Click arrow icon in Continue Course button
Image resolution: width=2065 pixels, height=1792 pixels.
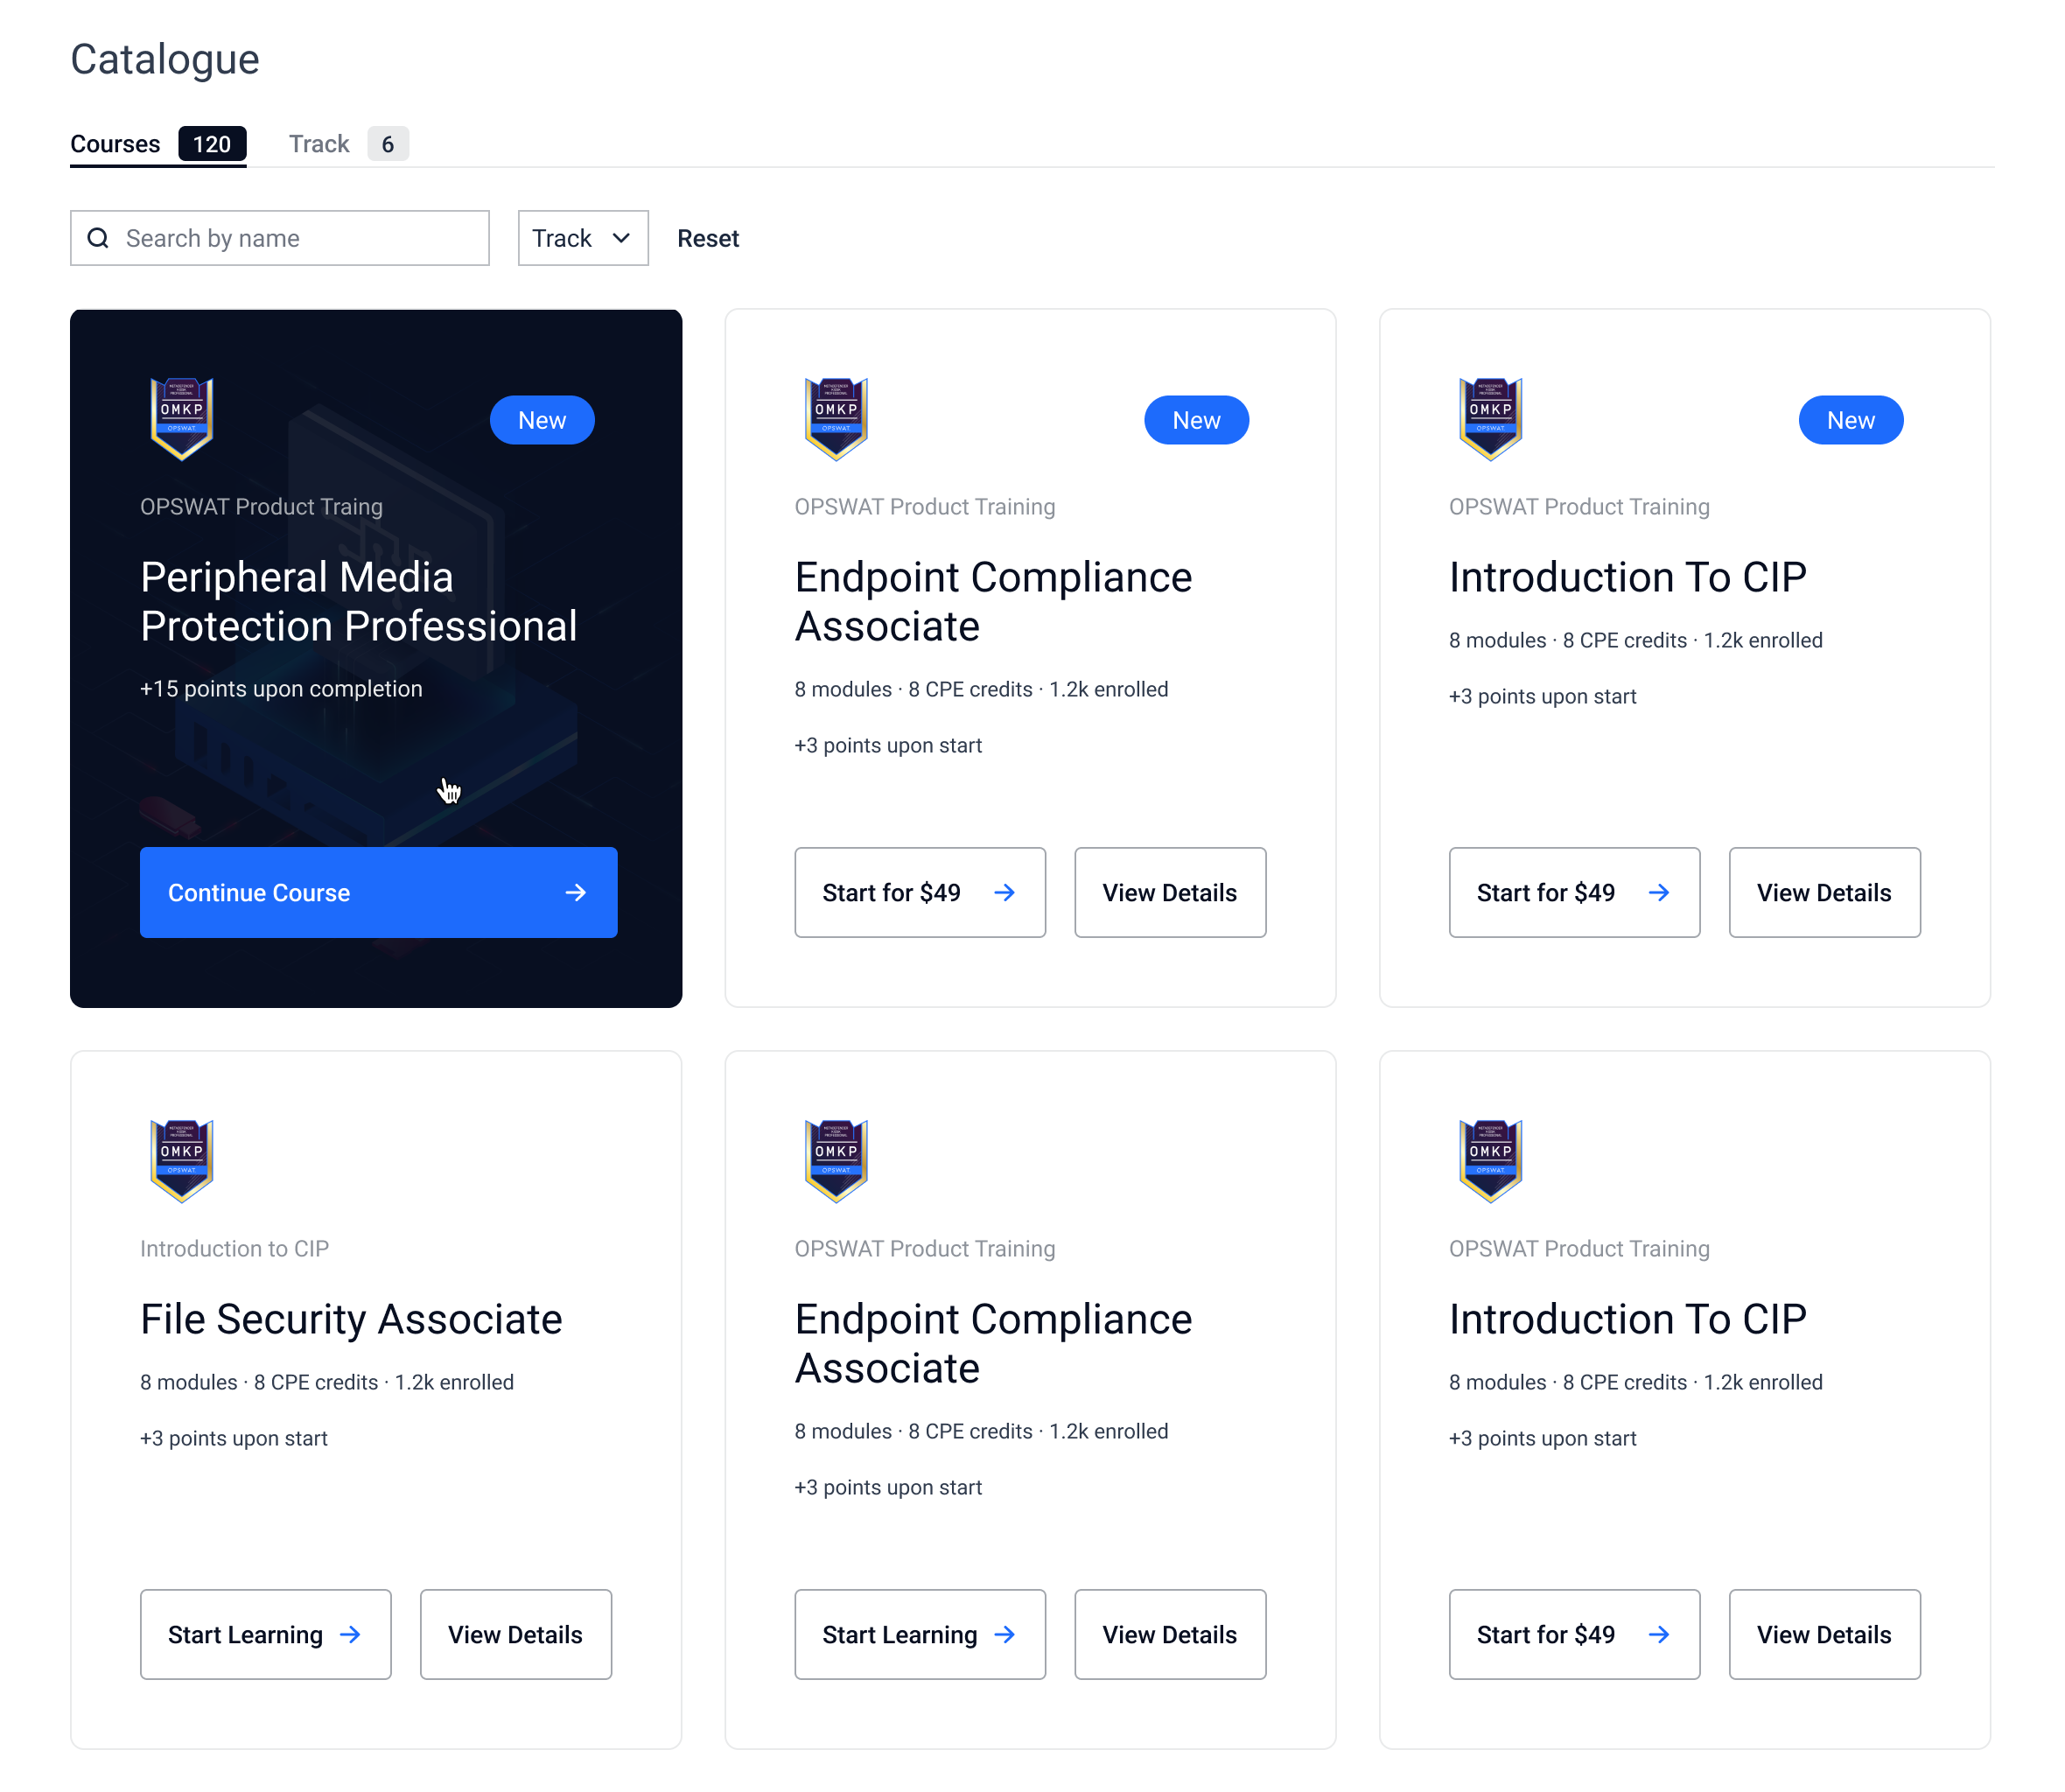tap(576, 893)
